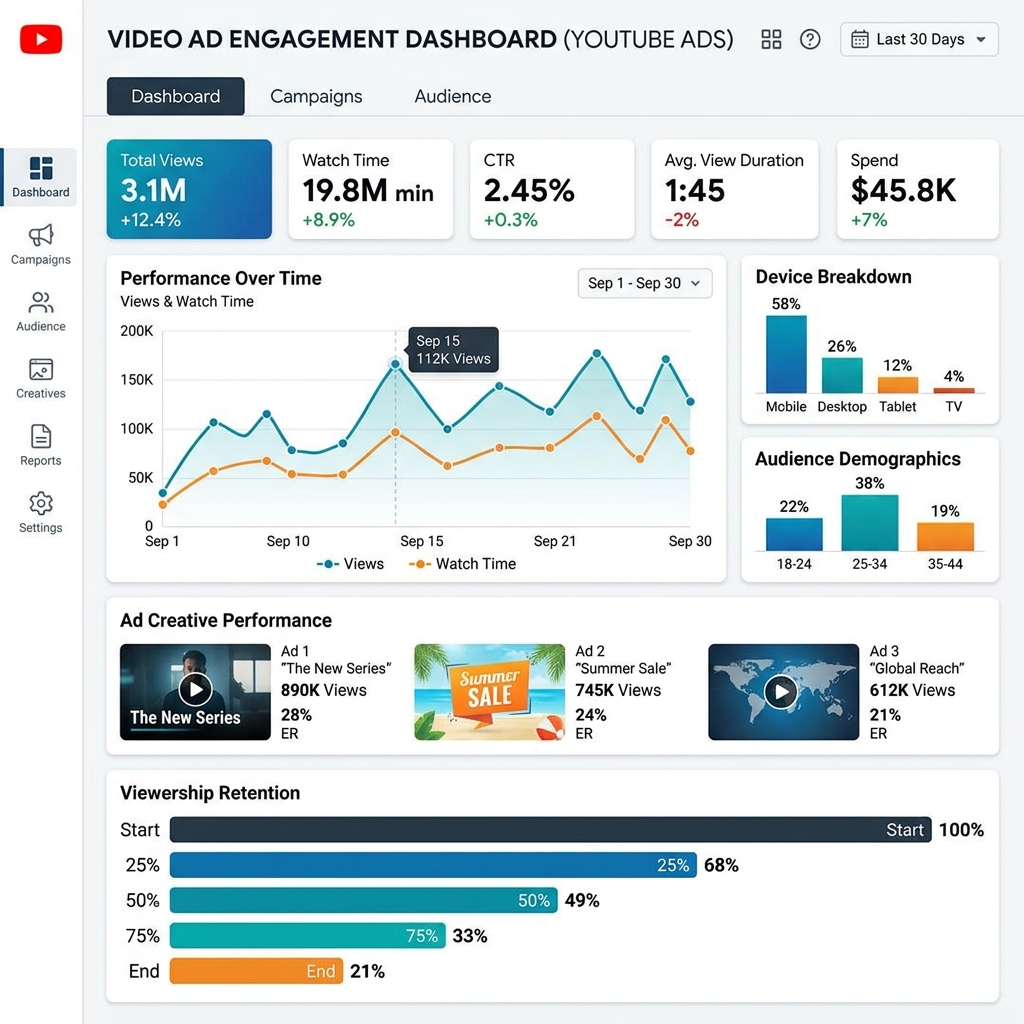Click "890K Views" for Ad 1
This screenshot has height=1024, width=1024.
pyautogui.click(x=324, y=690)
